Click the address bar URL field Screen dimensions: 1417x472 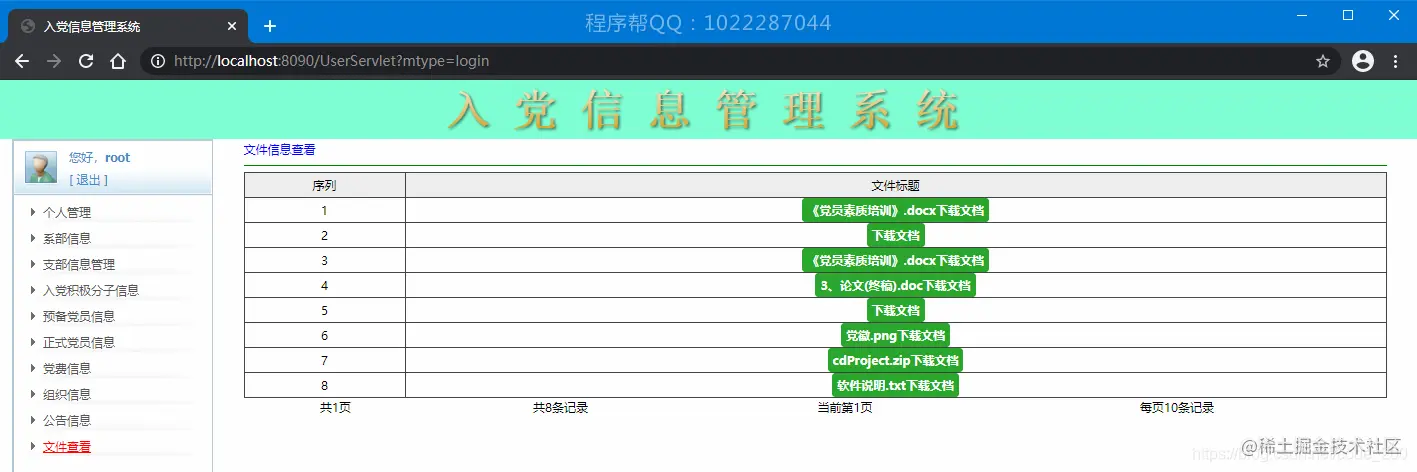coord(740,61)
